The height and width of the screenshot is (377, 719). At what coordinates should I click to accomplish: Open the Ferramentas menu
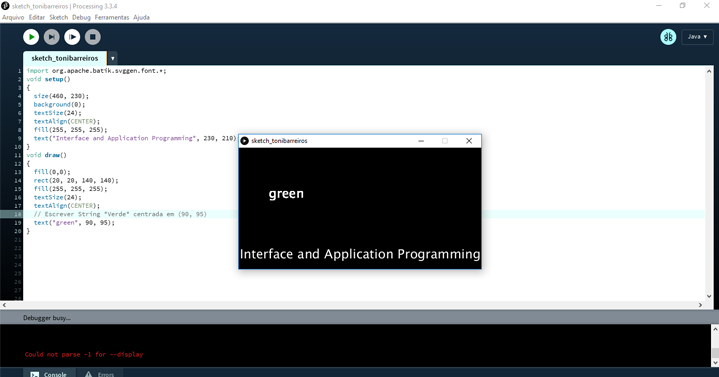112,17
